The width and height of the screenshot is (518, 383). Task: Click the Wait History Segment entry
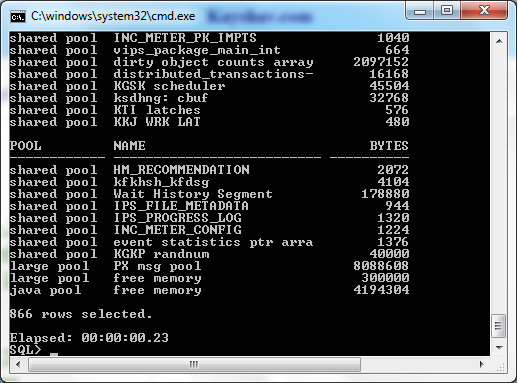click(193, 194)
